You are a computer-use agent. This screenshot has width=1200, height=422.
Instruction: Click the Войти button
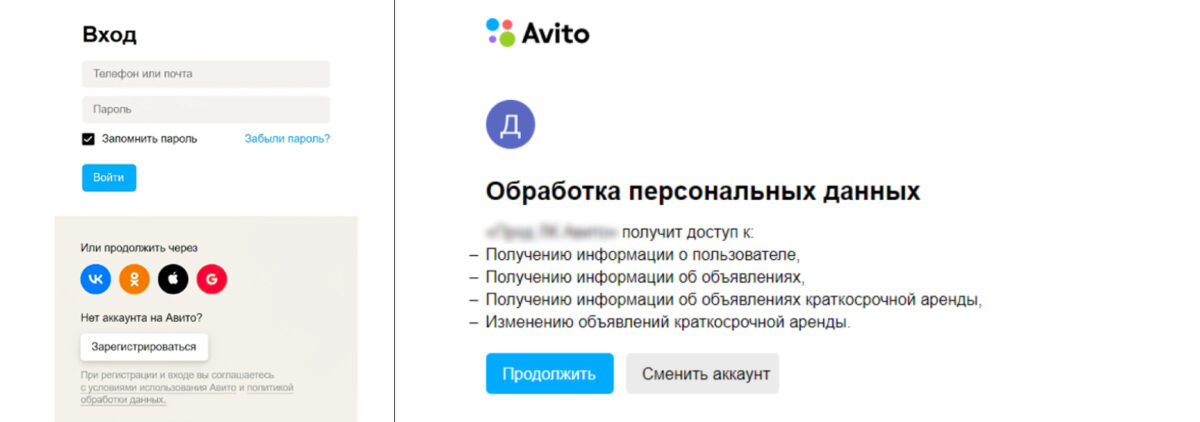pos(109,178)
